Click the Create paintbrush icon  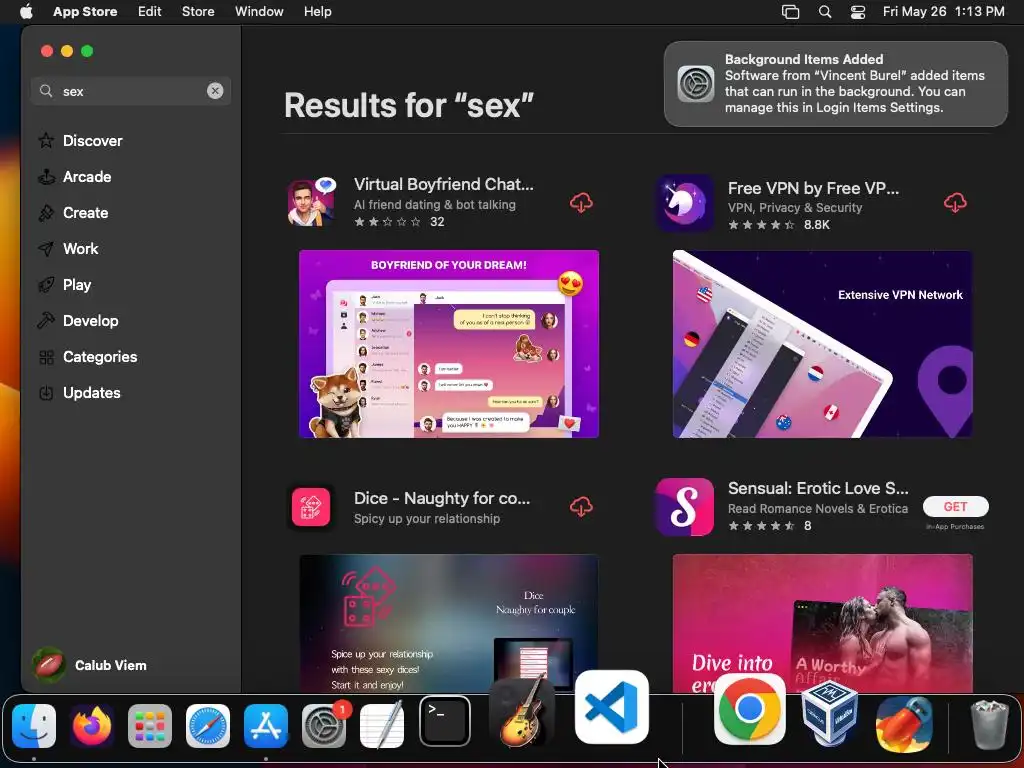pos(46,212)
